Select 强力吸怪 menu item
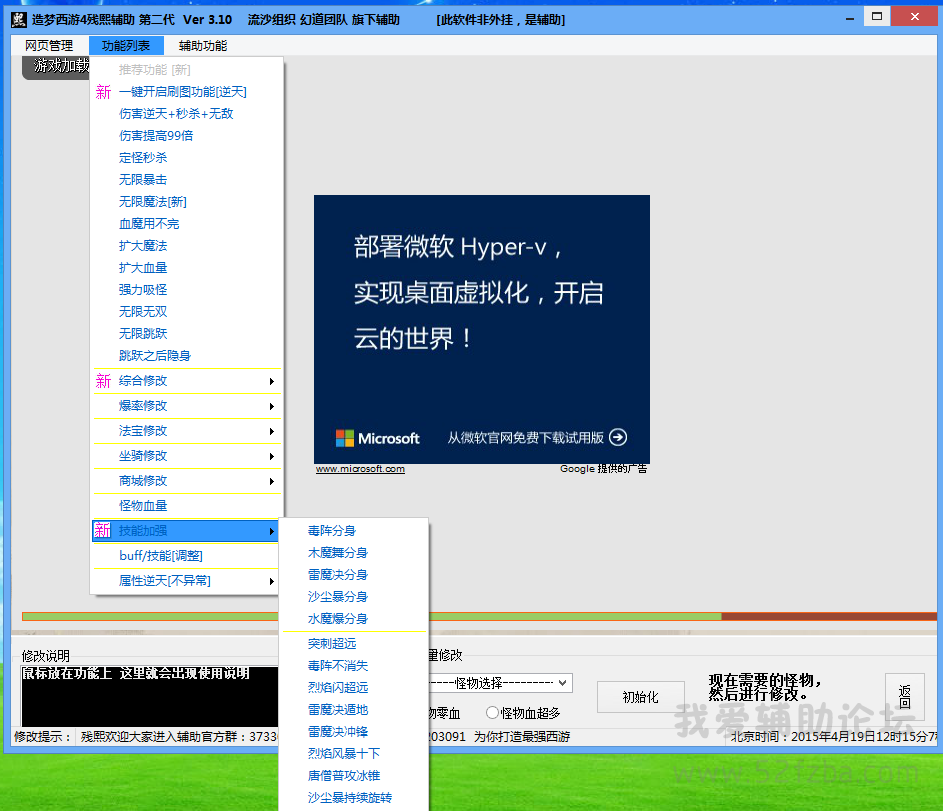 click(x=186, y=290)
